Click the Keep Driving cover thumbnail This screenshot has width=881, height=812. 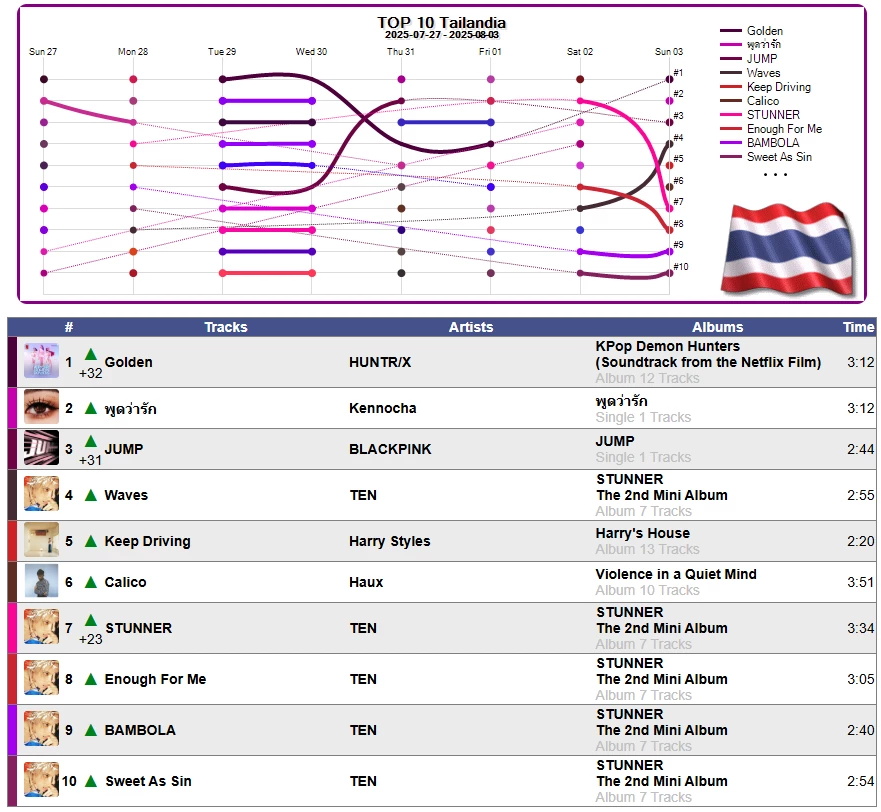click(x=41, y=540)
